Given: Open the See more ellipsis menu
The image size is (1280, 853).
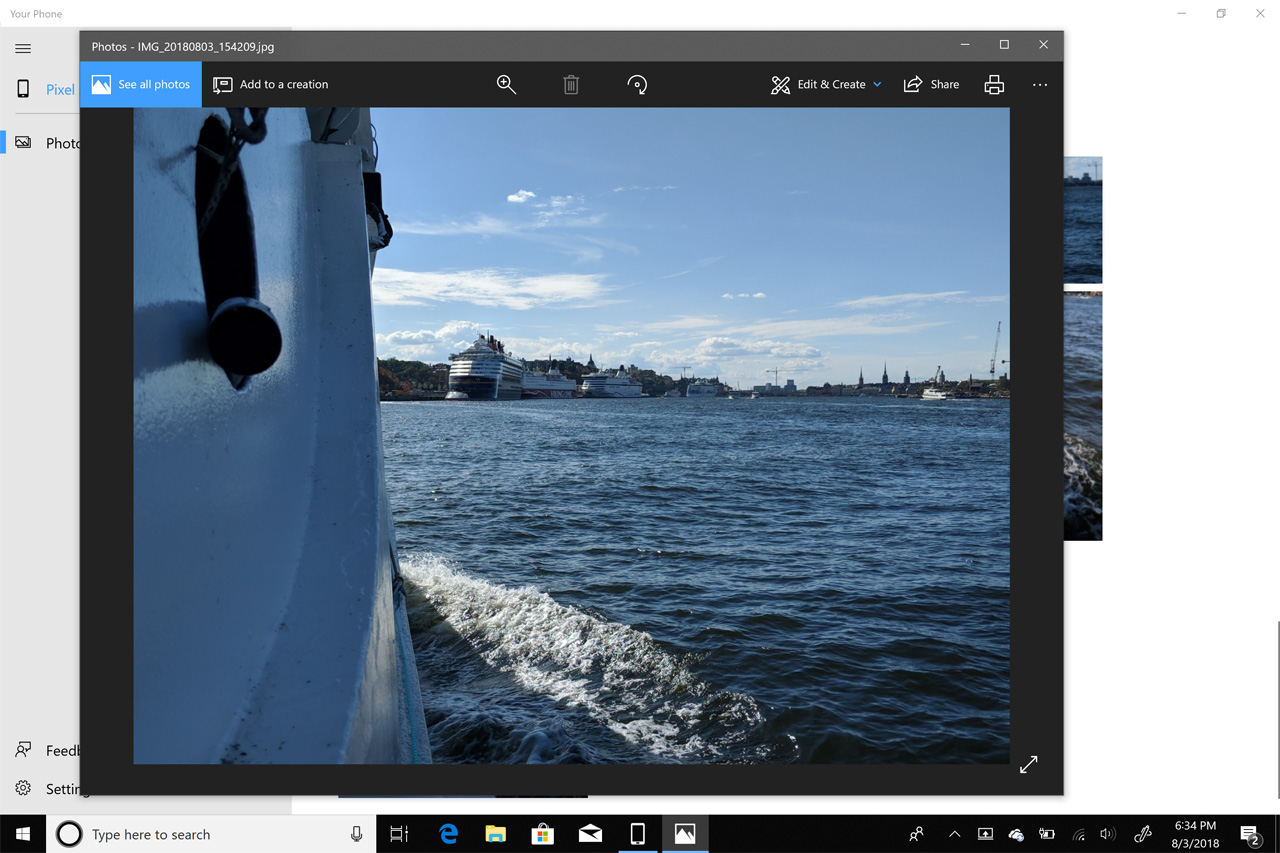Looking at the screenshot, I should click(1040, 85).
